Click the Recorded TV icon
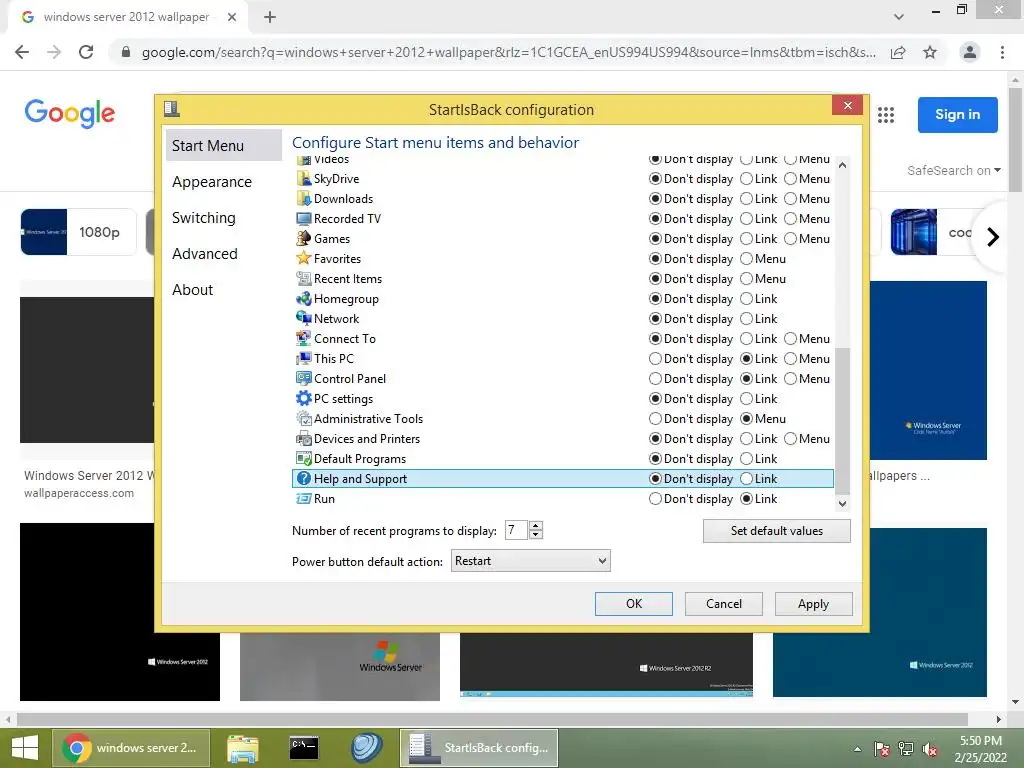 coord(304,219)
